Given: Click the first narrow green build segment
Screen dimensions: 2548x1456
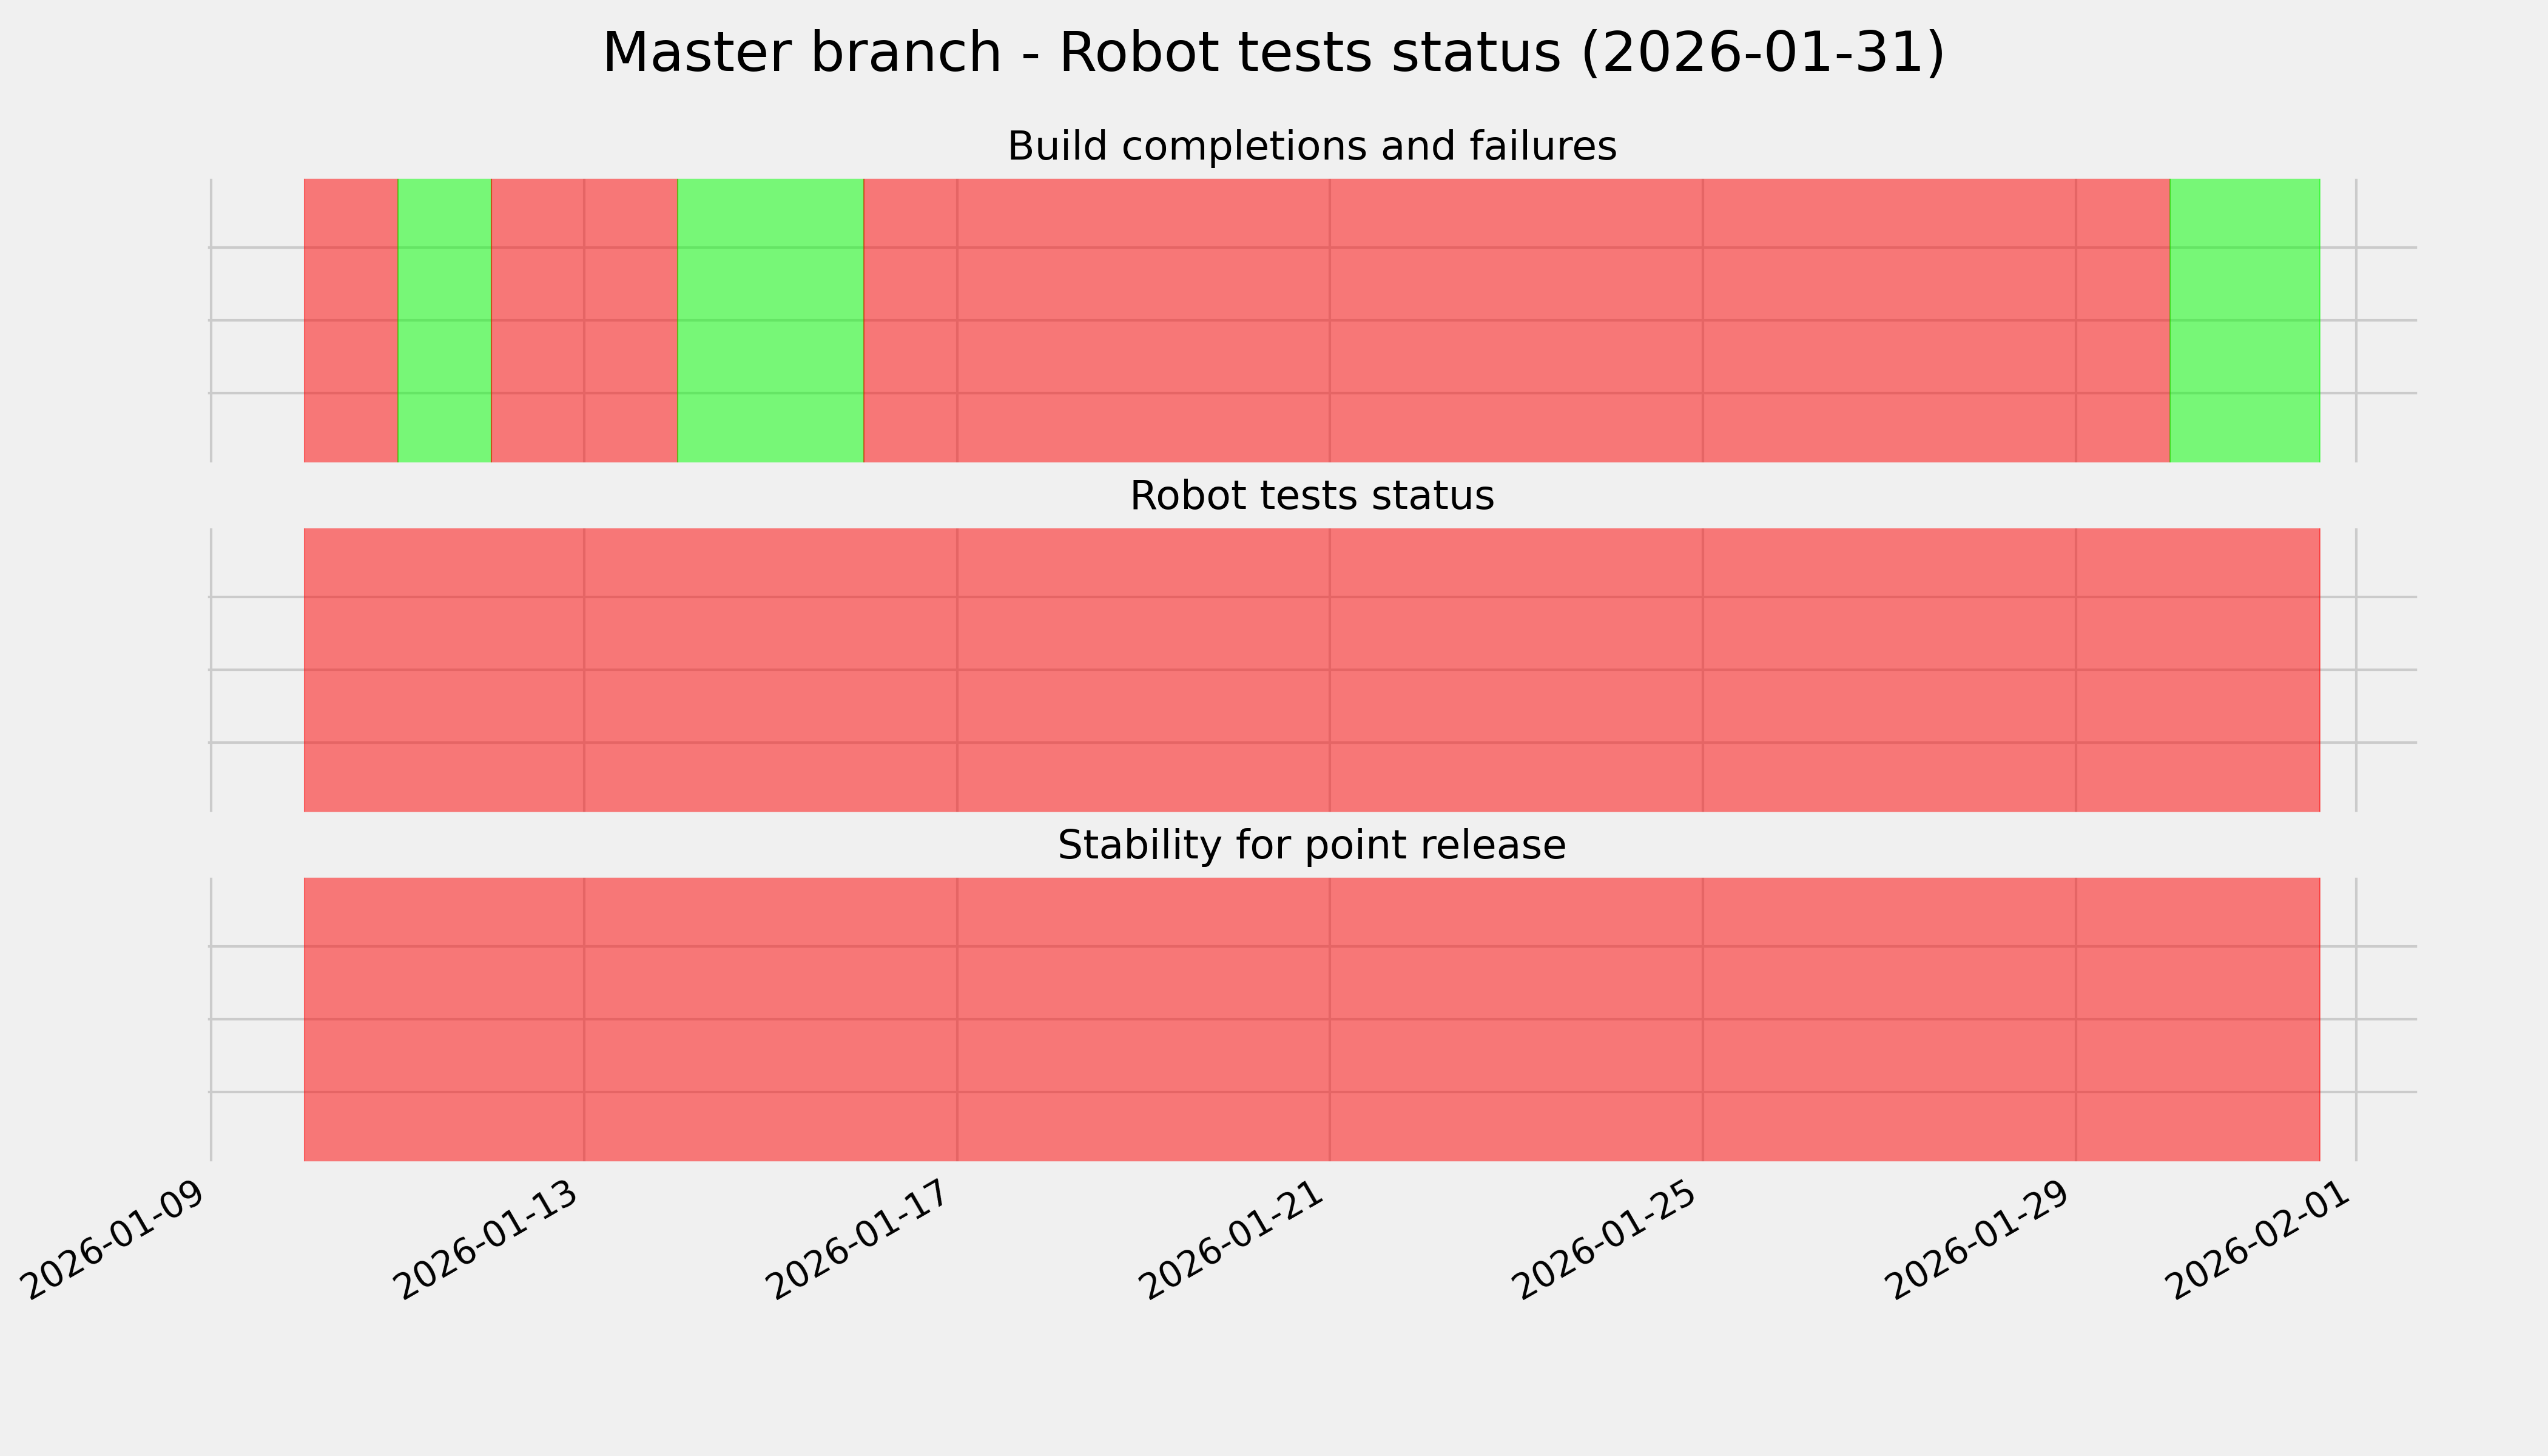Looking at the screenshot, I should (445, 320).
